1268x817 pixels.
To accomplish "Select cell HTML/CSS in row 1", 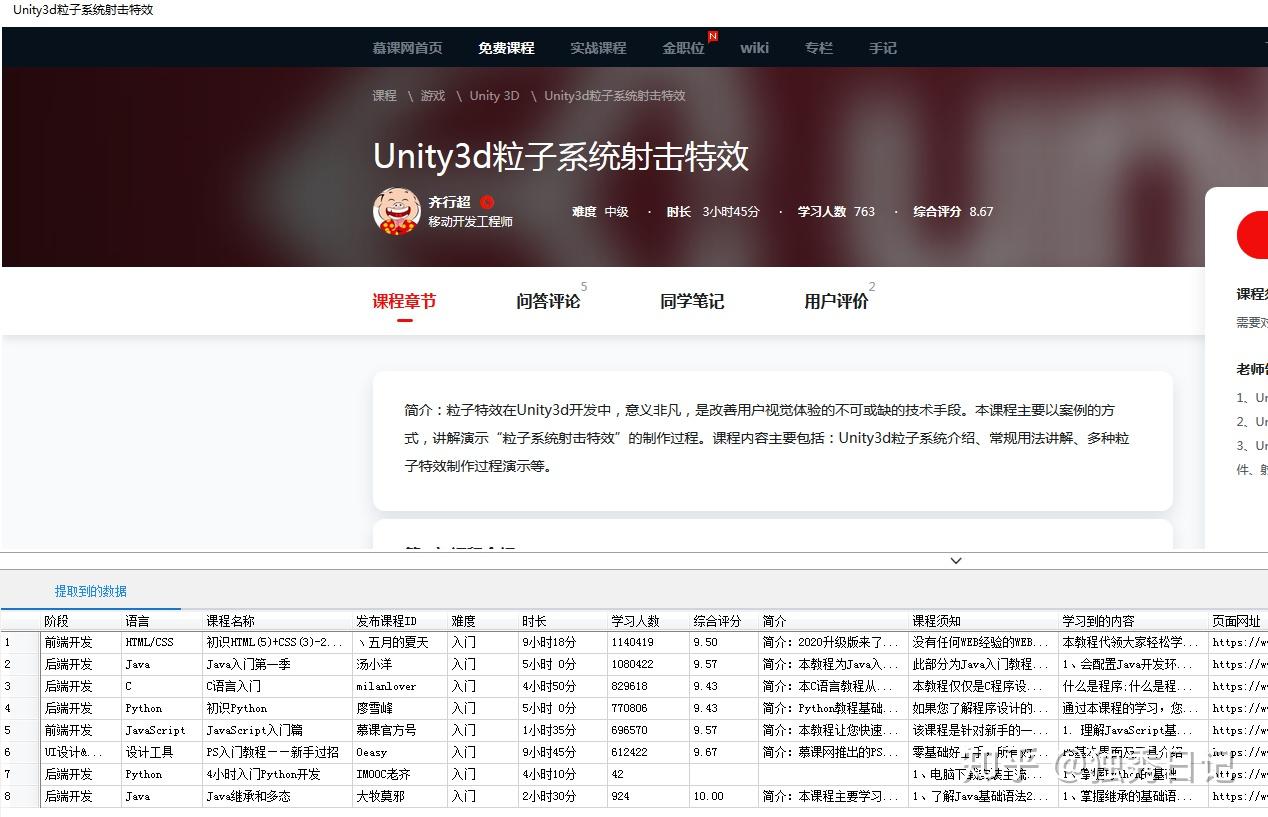I will 161,642.
